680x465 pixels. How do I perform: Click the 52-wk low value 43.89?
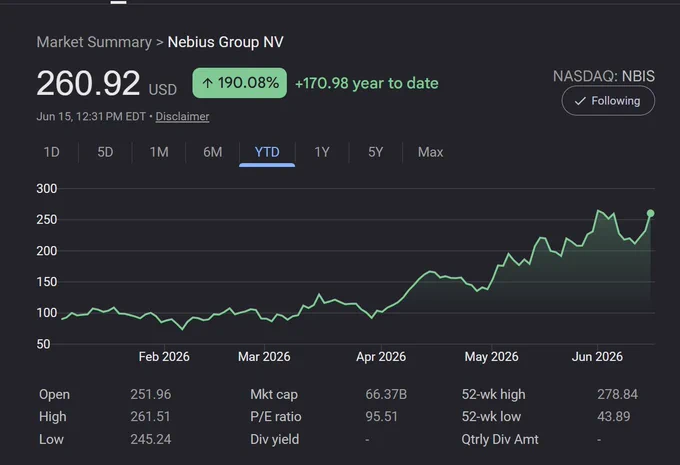614,416
